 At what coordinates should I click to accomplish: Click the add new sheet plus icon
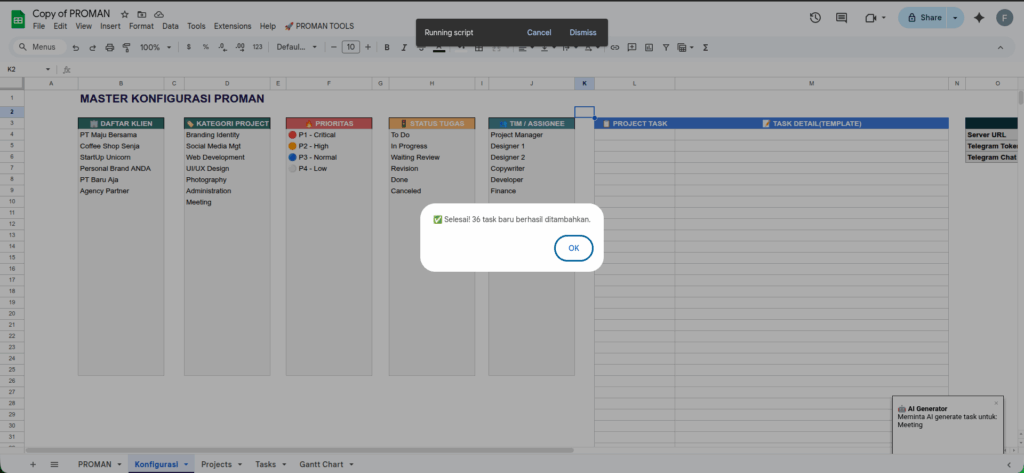pyautogui.click(x=32, y=464)
